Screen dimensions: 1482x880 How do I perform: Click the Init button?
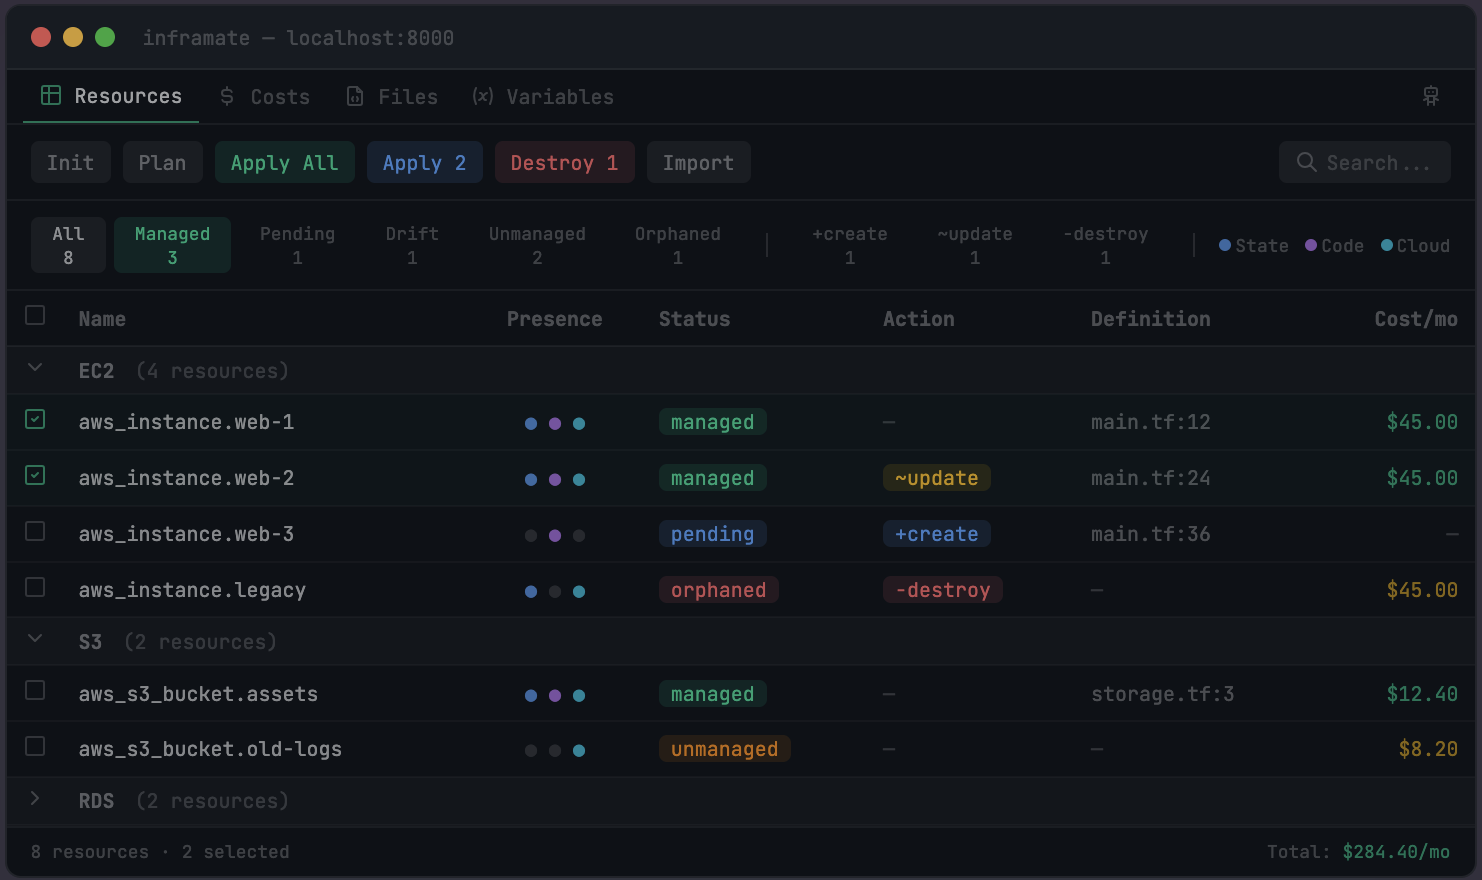coord(70,162)
